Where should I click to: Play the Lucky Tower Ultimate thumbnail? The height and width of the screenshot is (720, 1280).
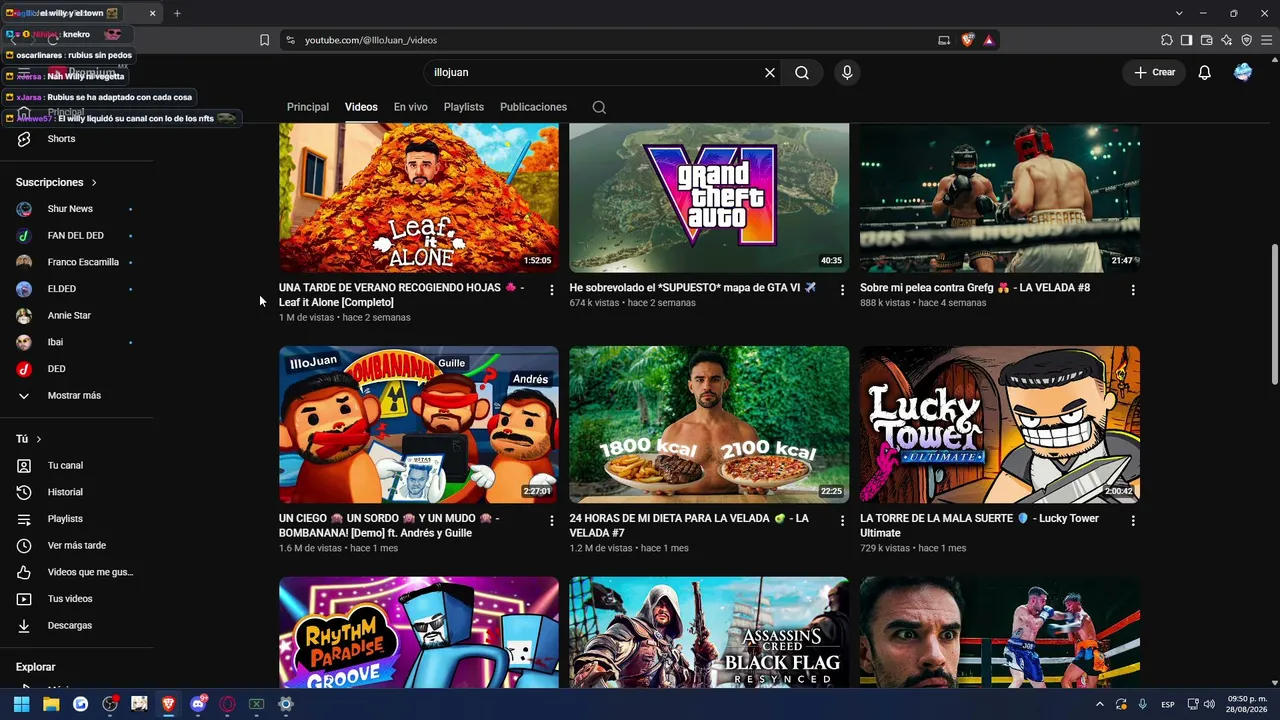(x=1000, y=425)
